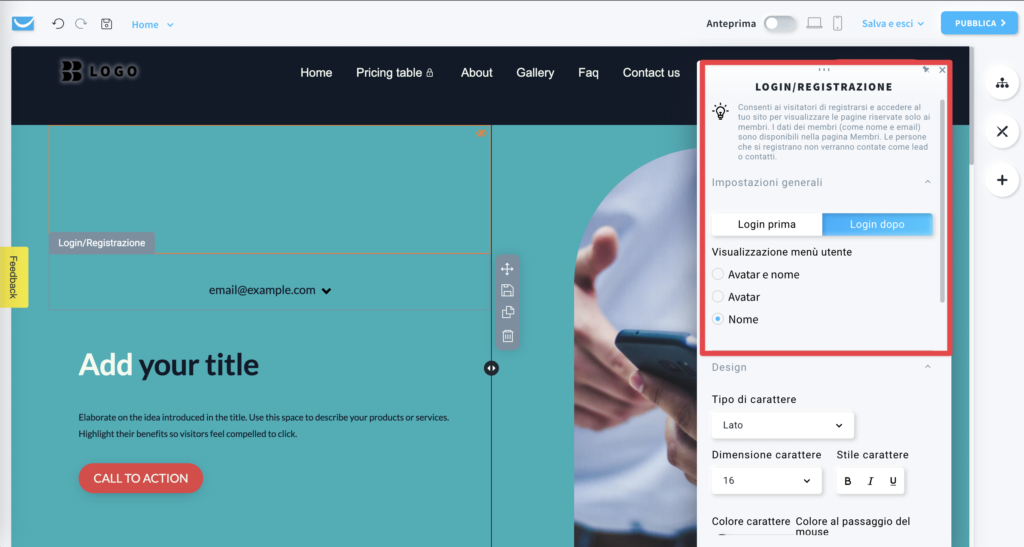The image size is (1024, 547).
Task: Open the Dimensione carattere 16 dropdown
Action: [x=767, y=480]
